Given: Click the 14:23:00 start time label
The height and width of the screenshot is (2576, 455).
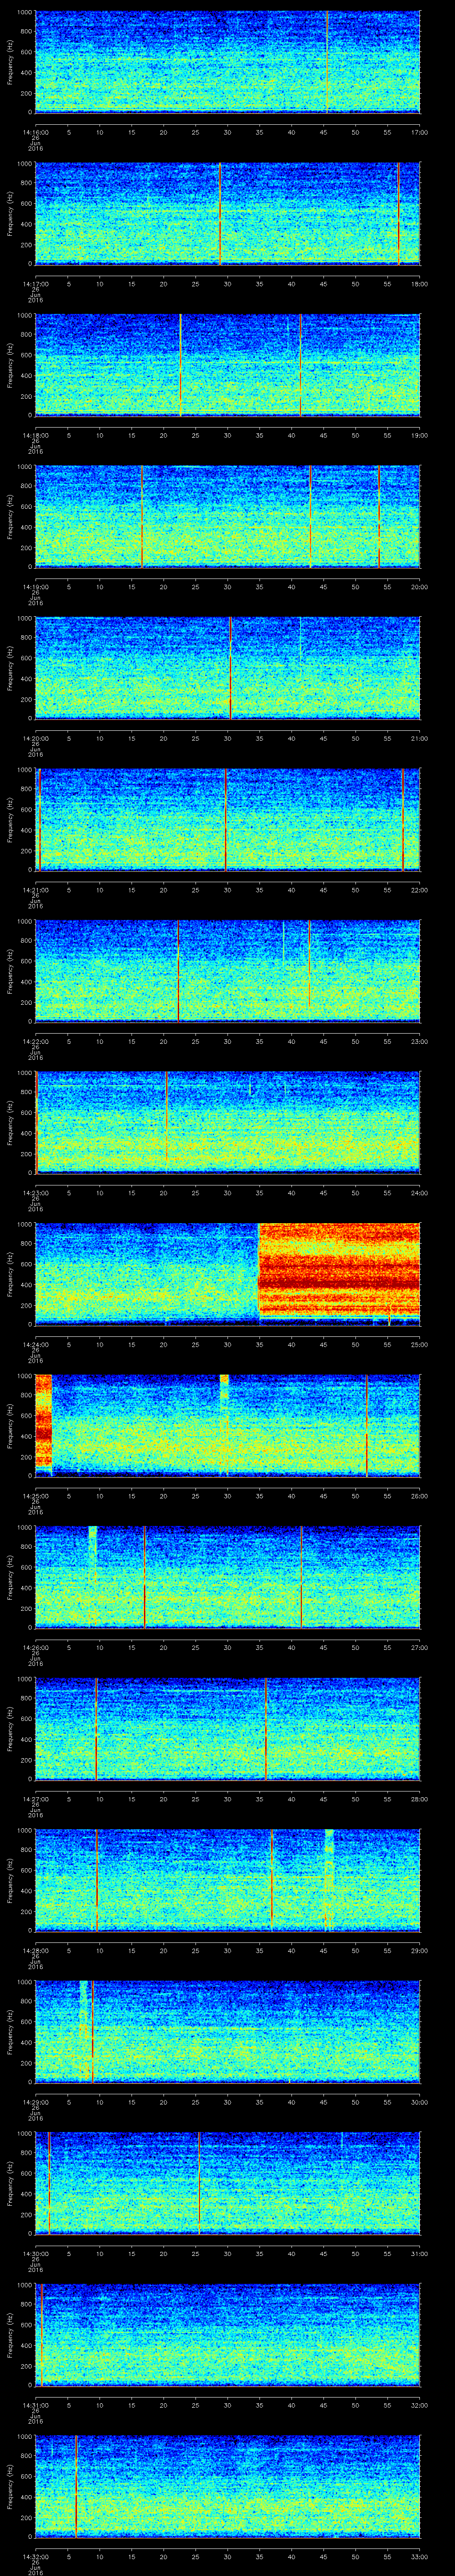Looking at the screenshot, I should click(36, 1193).
